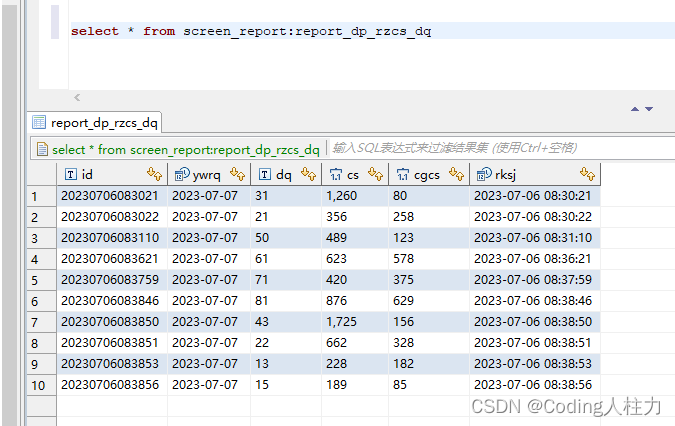Select rksj cell 2023-07-06 08:38:51

click(535, 343)
